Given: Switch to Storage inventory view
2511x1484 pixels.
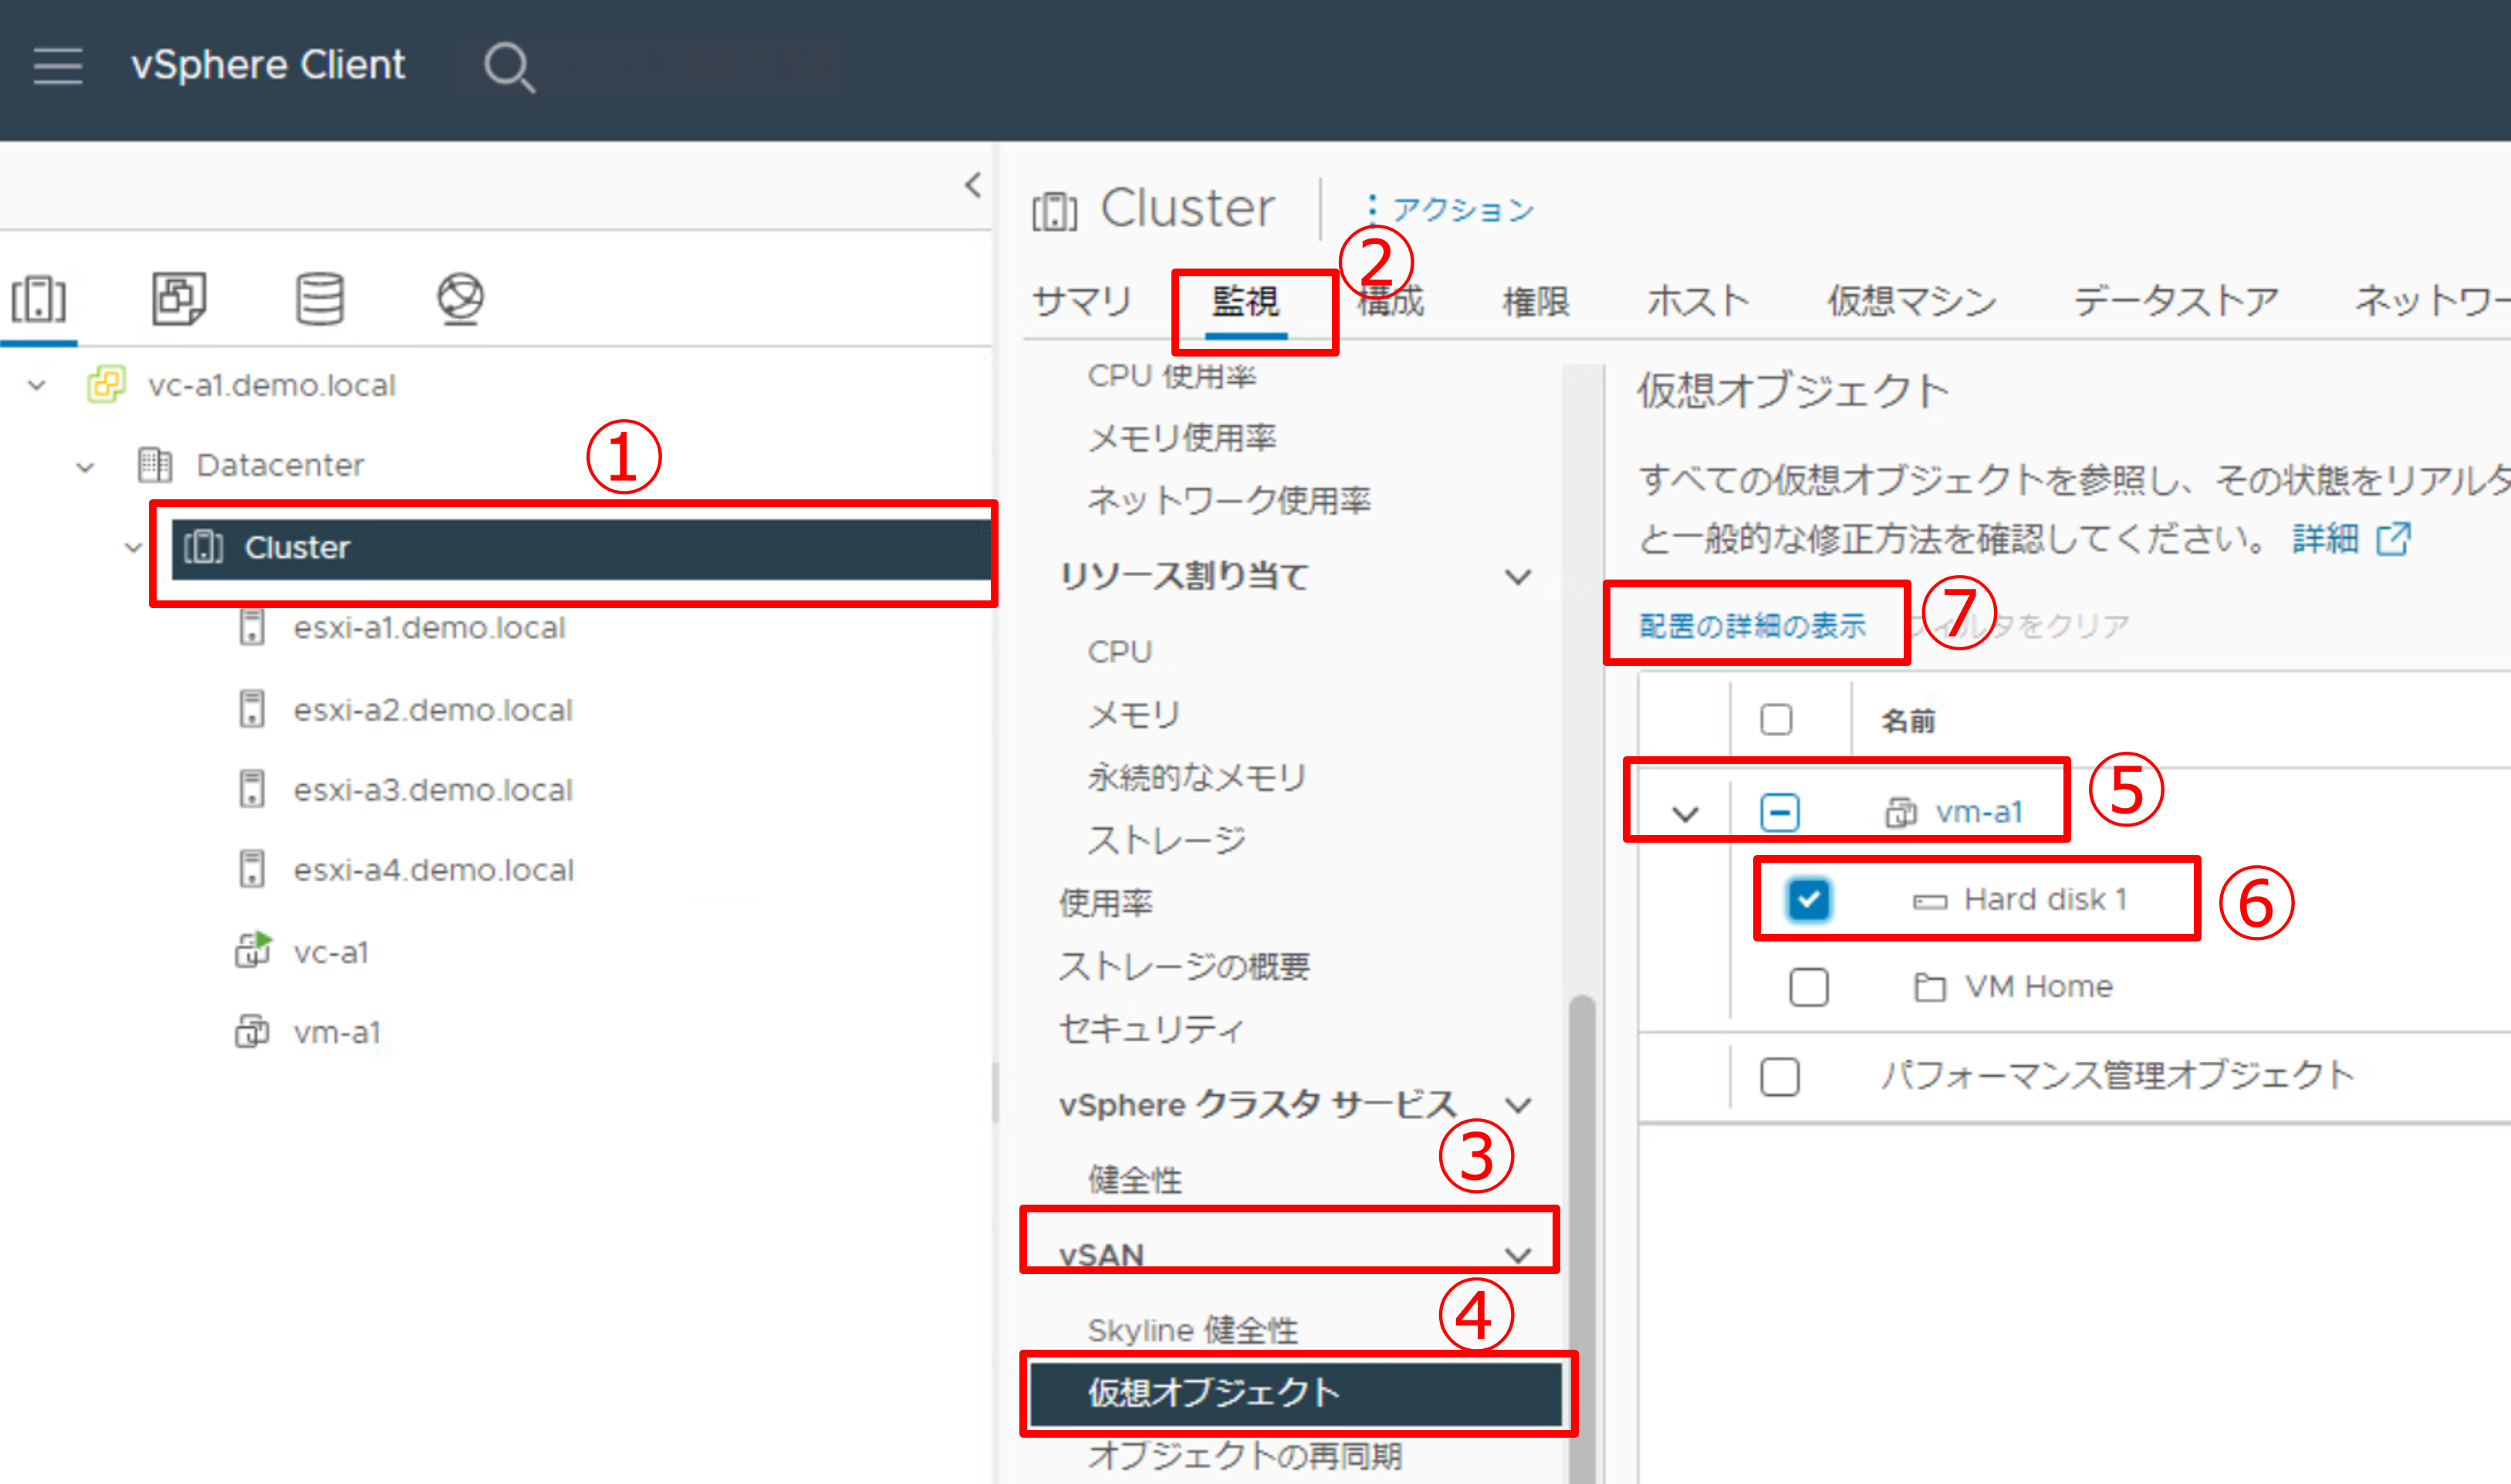Looking at the screenshot, I should 320,298.
